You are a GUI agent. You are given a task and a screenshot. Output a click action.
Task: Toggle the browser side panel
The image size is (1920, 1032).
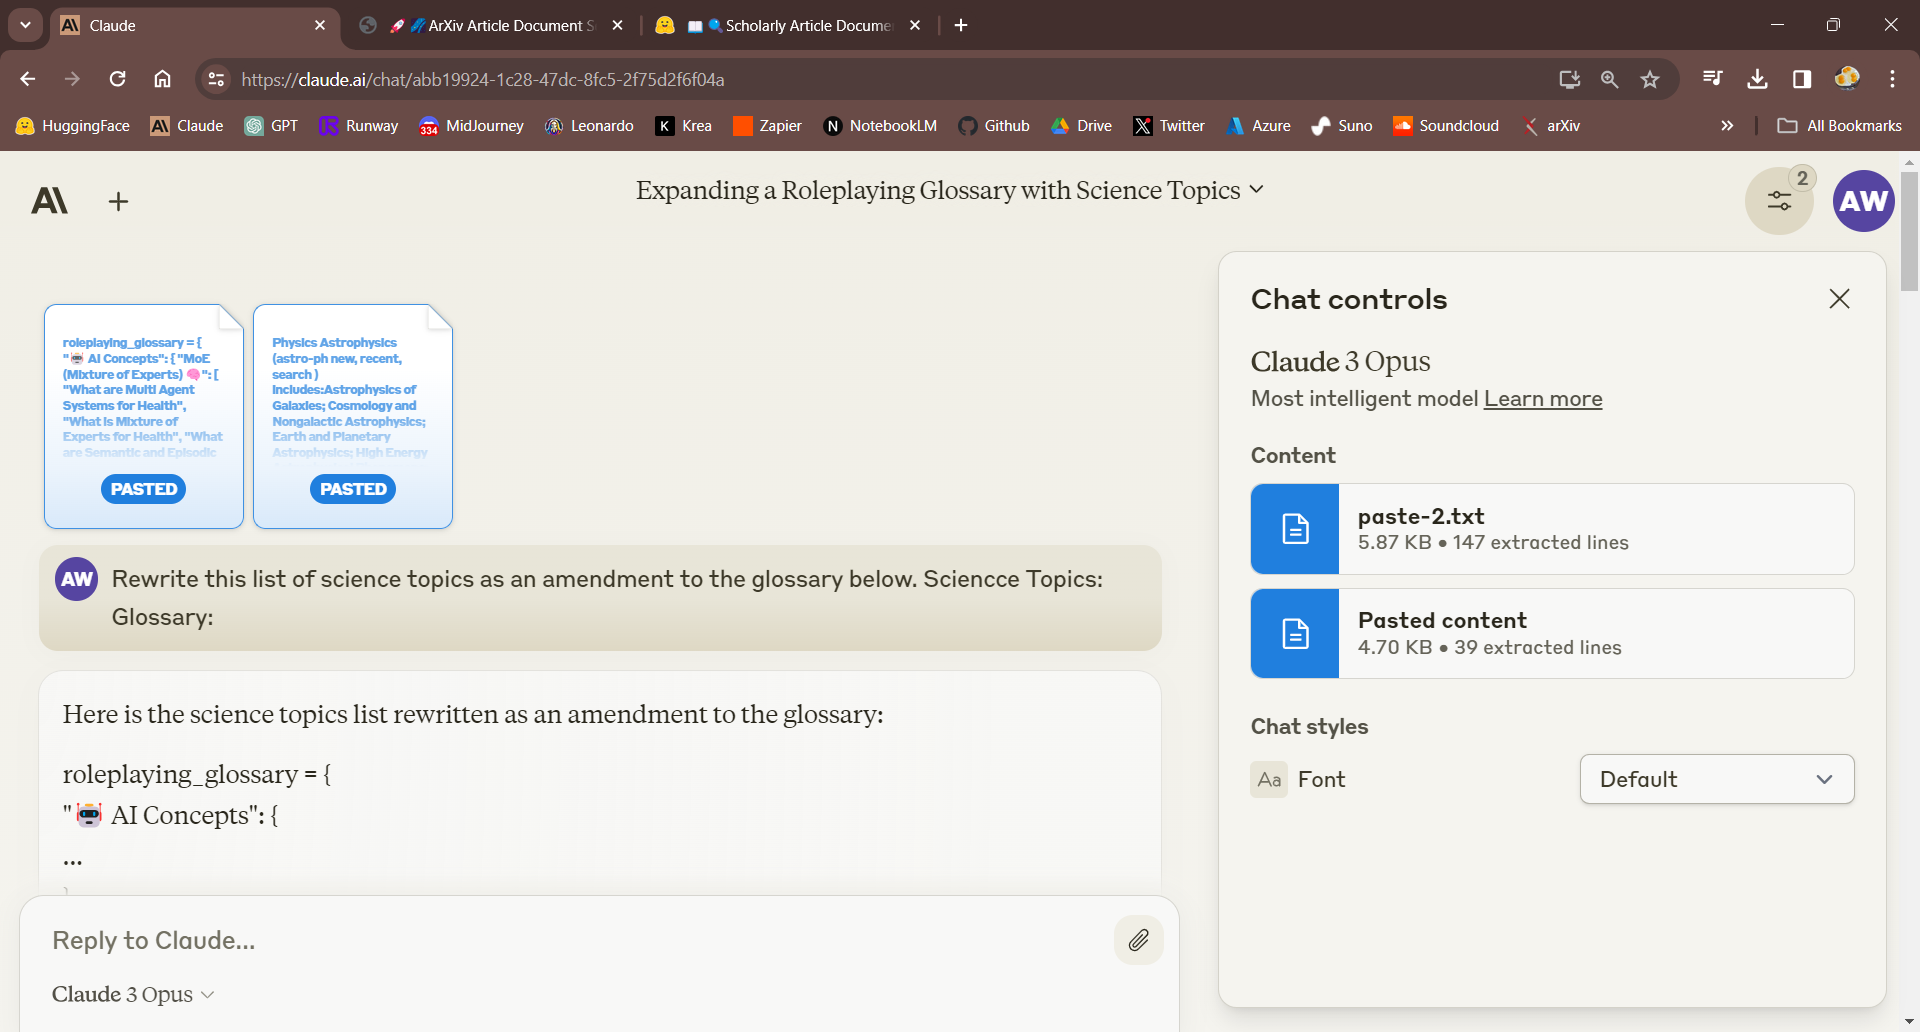[1802, 79]
